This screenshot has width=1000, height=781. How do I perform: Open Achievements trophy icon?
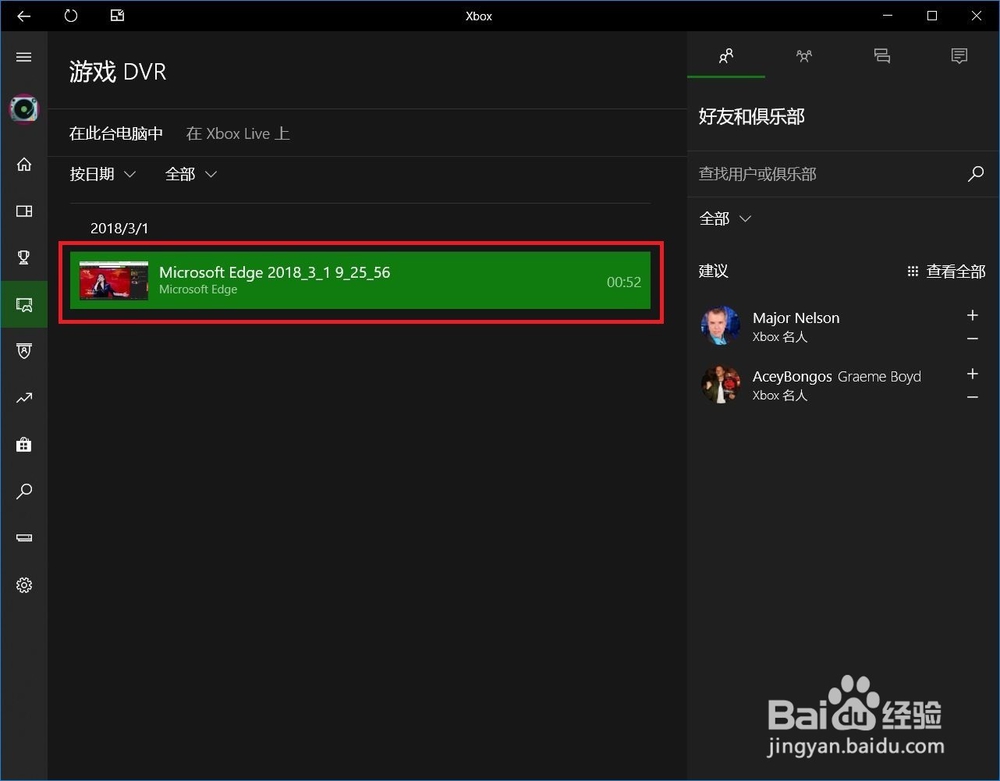[24, 258]
